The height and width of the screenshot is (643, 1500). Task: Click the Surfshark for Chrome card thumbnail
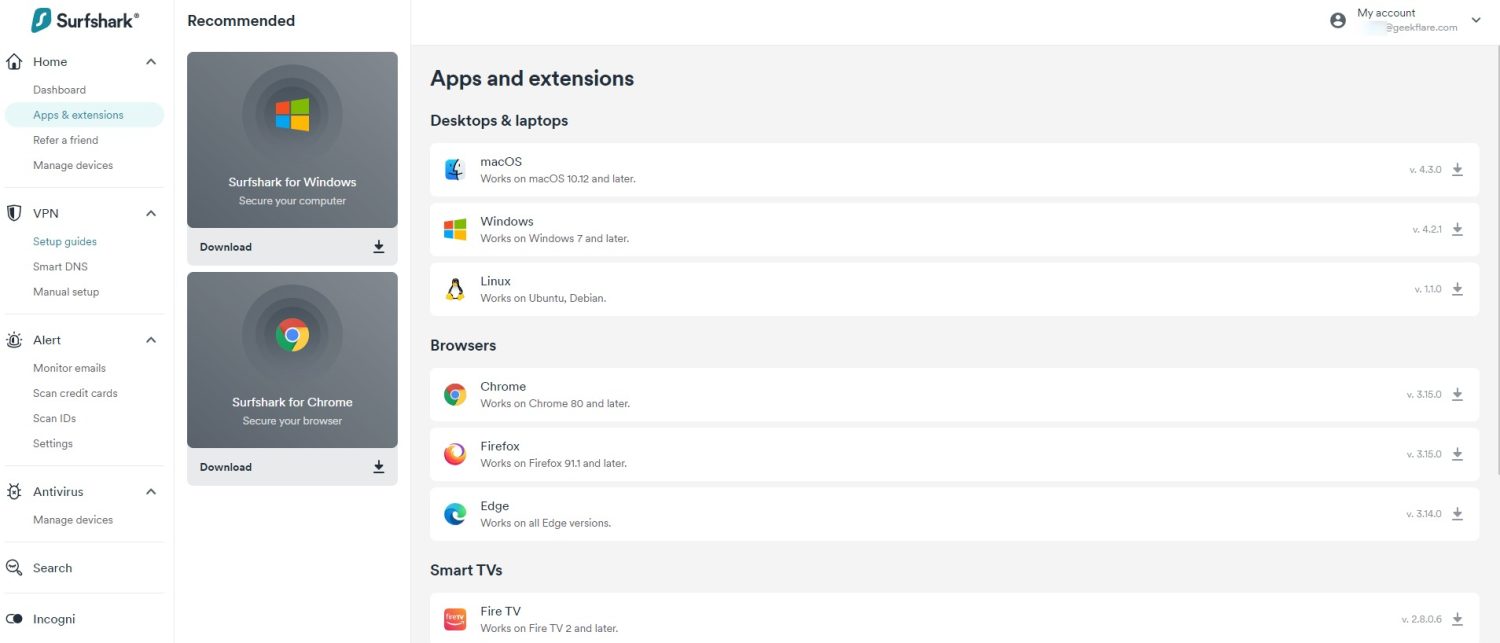click(x=292, y=360)
